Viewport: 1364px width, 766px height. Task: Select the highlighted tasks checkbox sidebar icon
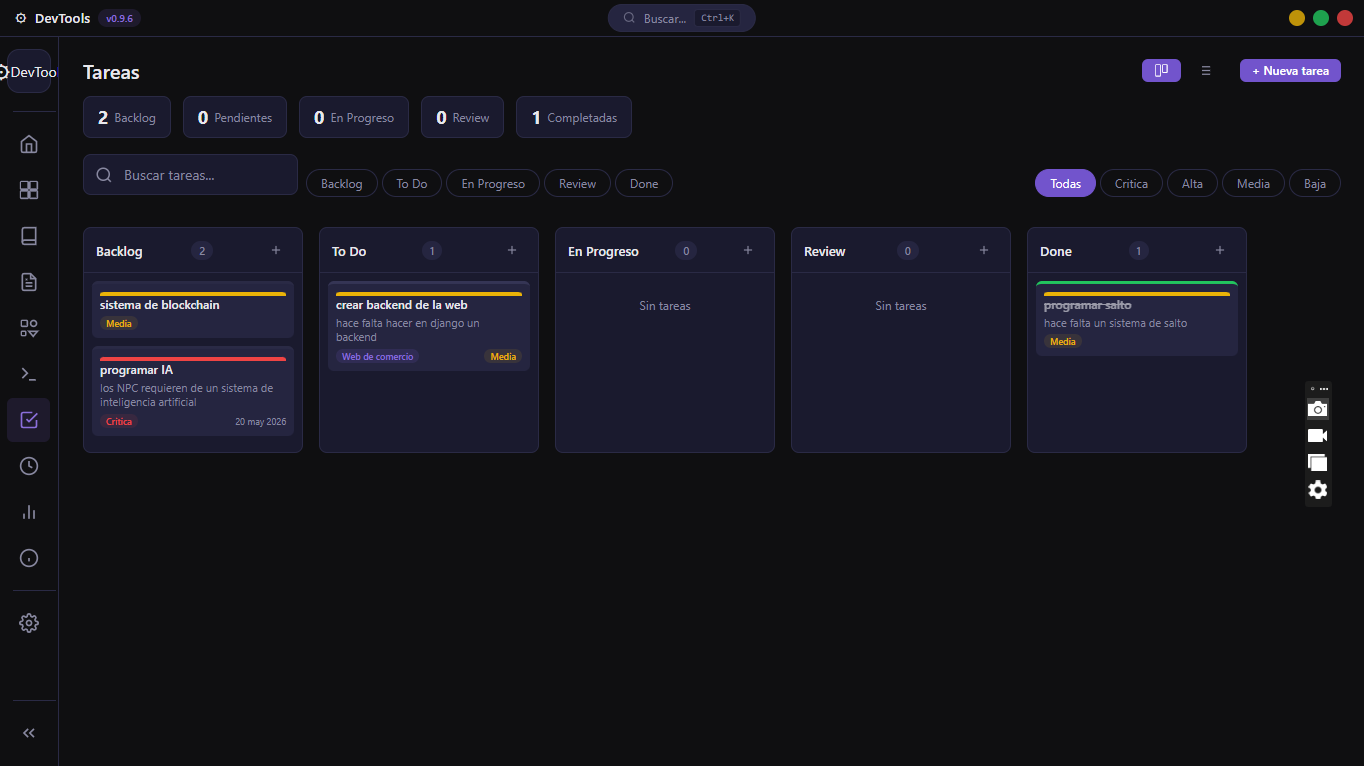(x=29, y=420)
